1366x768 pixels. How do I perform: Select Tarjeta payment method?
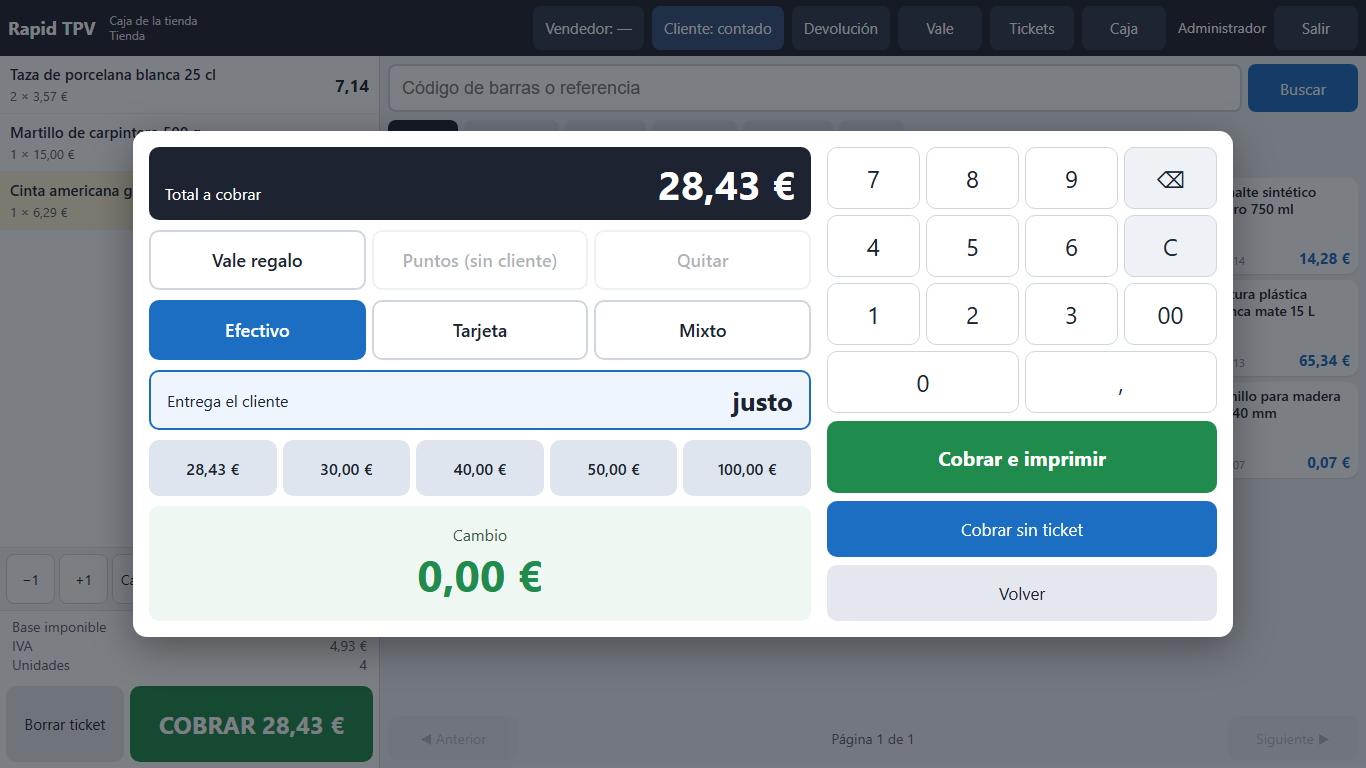coord(480,330)
